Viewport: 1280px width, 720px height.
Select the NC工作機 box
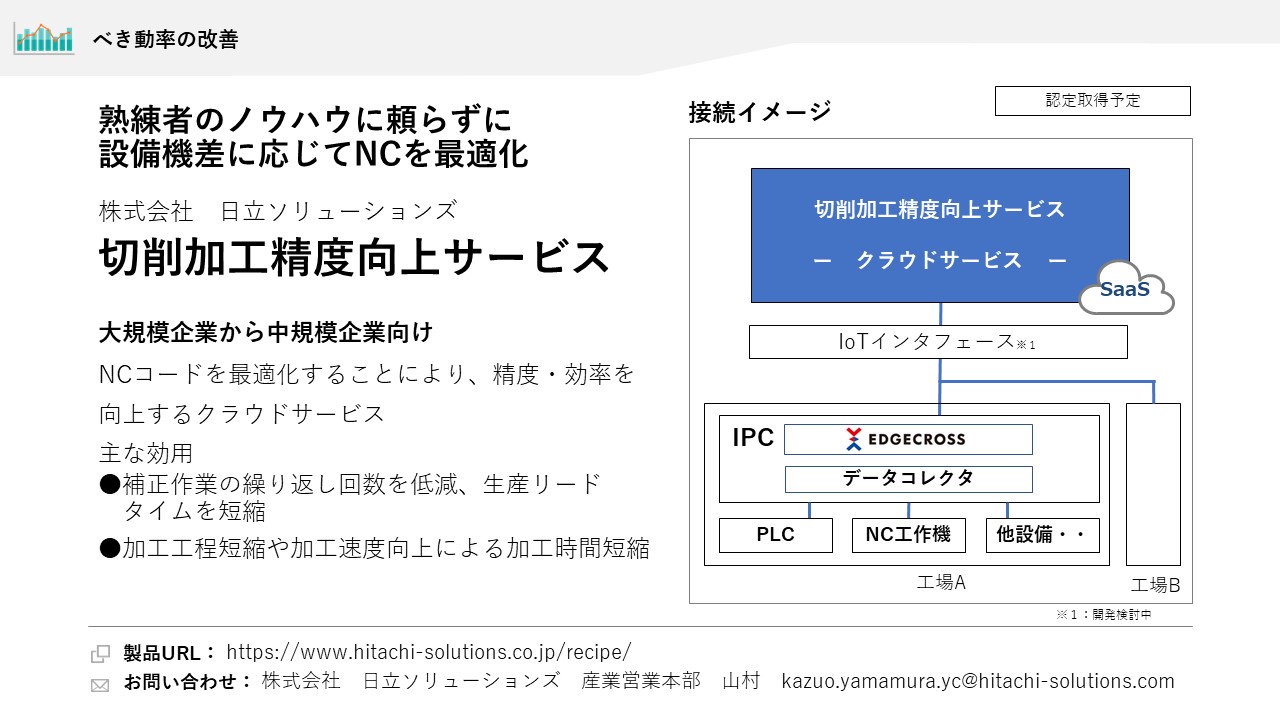(x=908, y=535)
